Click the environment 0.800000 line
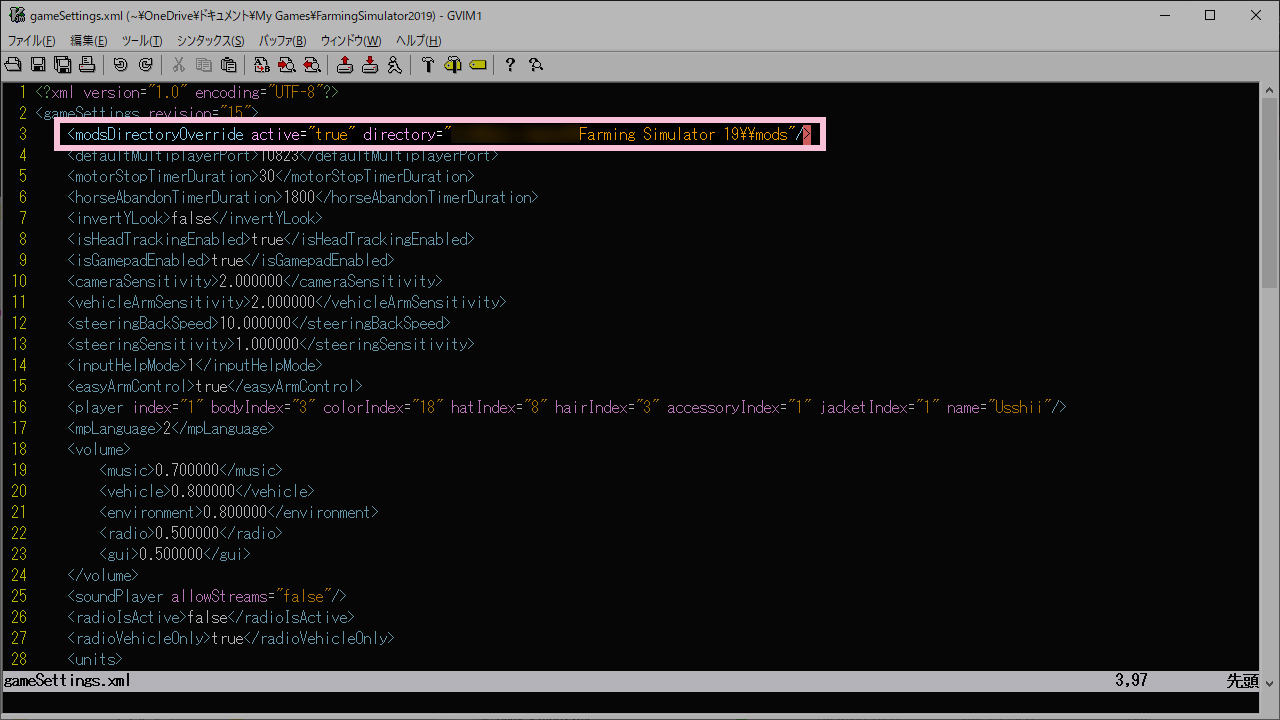1280x720 pixels. click(239, 512)
